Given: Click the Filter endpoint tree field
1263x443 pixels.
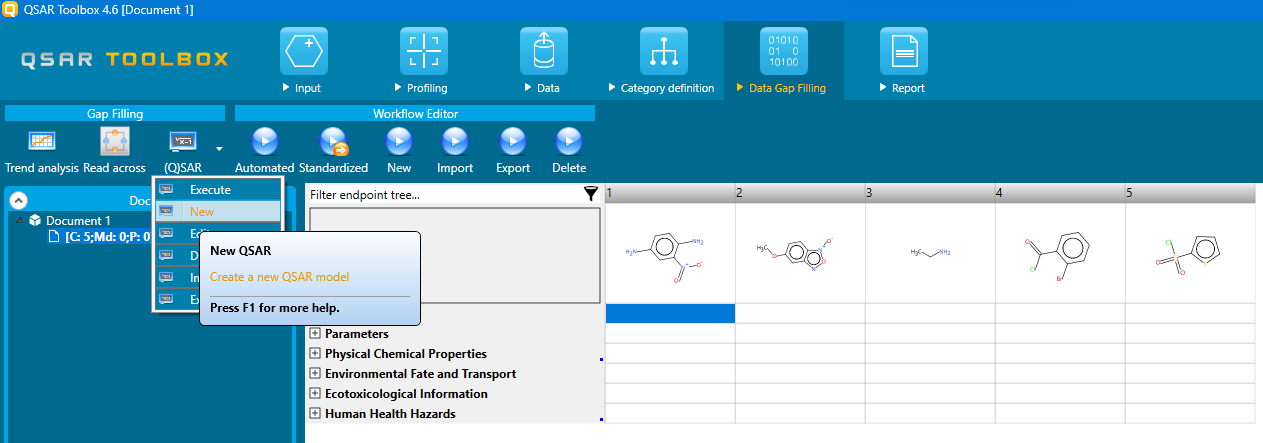Looking at the screenshot, I should coord(445,195).
